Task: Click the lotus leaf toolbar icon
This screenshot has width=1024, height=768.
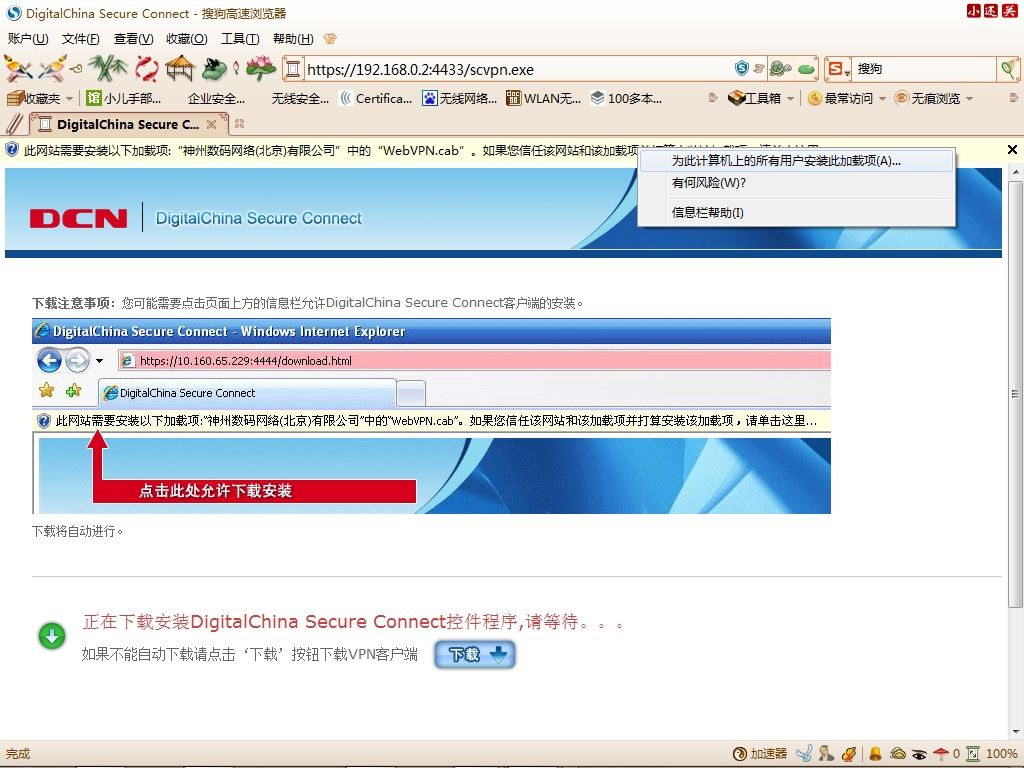Action: (216, 68)
